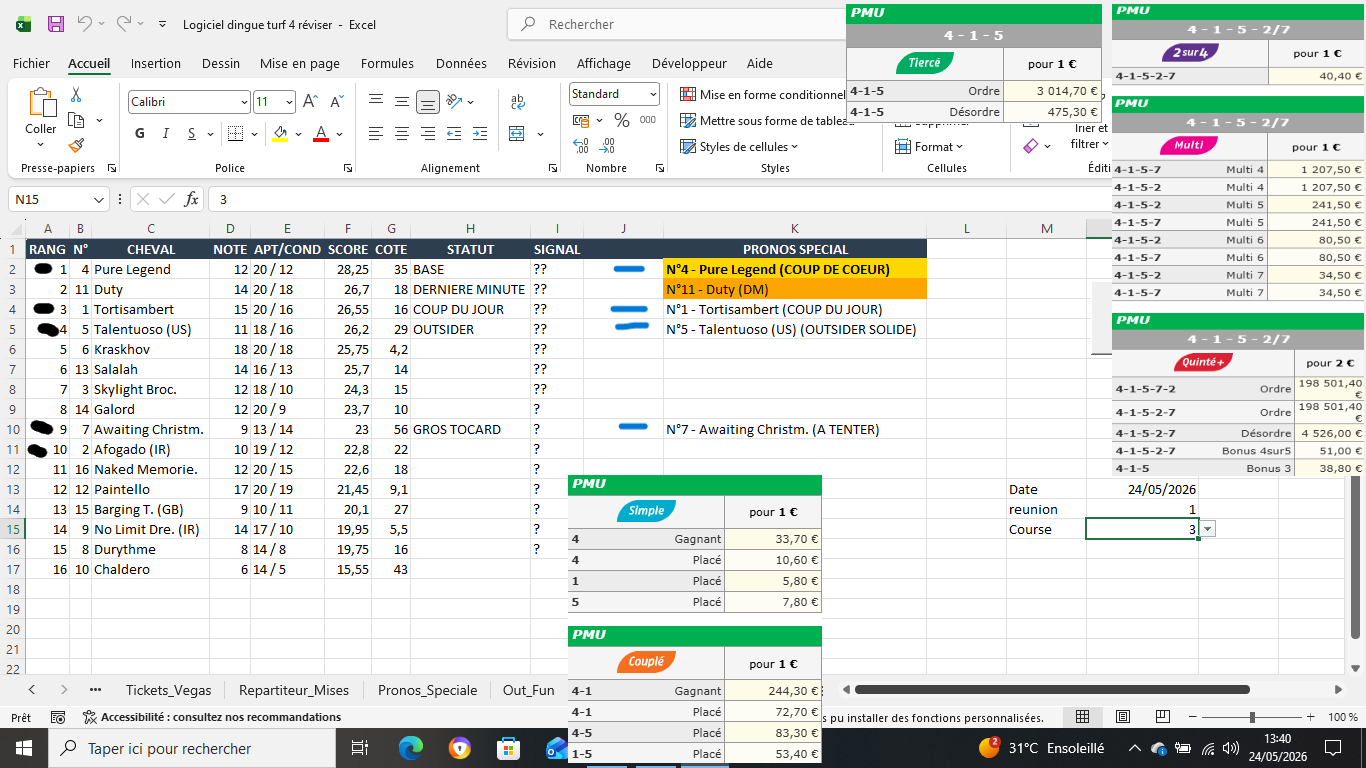Click Mise en forme conditionnelle button
This screenshot has width=1366, height=768.
[x=763, y=95]
